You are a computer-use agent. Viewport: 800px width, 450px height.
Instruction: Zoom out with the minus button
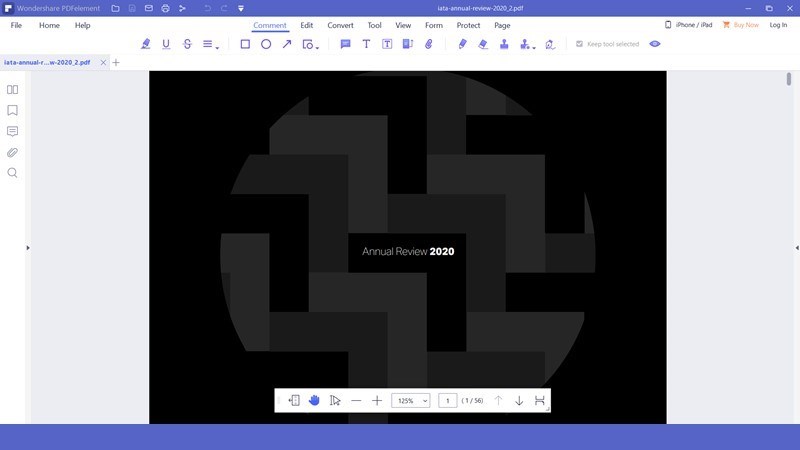pos(356,401)
